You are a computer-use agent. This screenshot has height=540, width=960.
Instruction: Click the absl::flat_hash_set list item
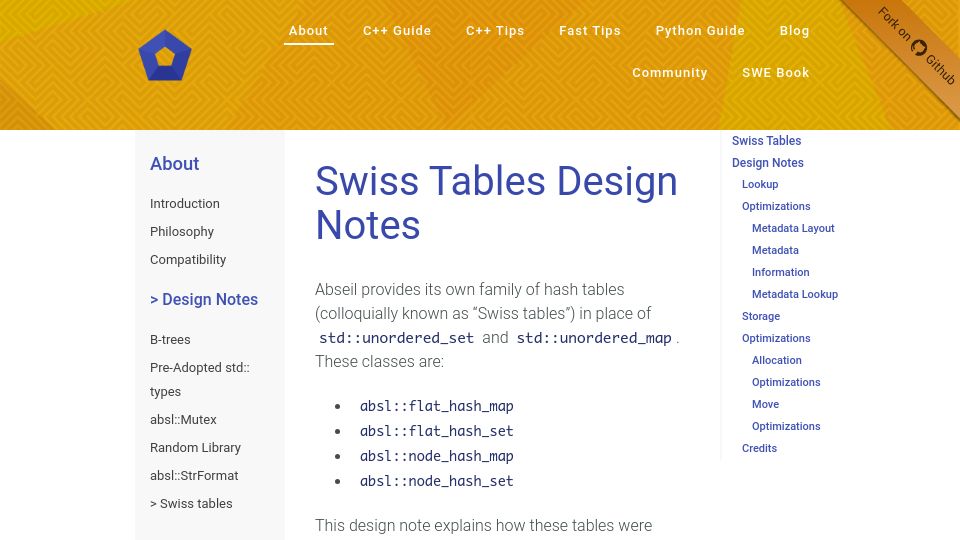pyautogui.click(x=437, y=431)
